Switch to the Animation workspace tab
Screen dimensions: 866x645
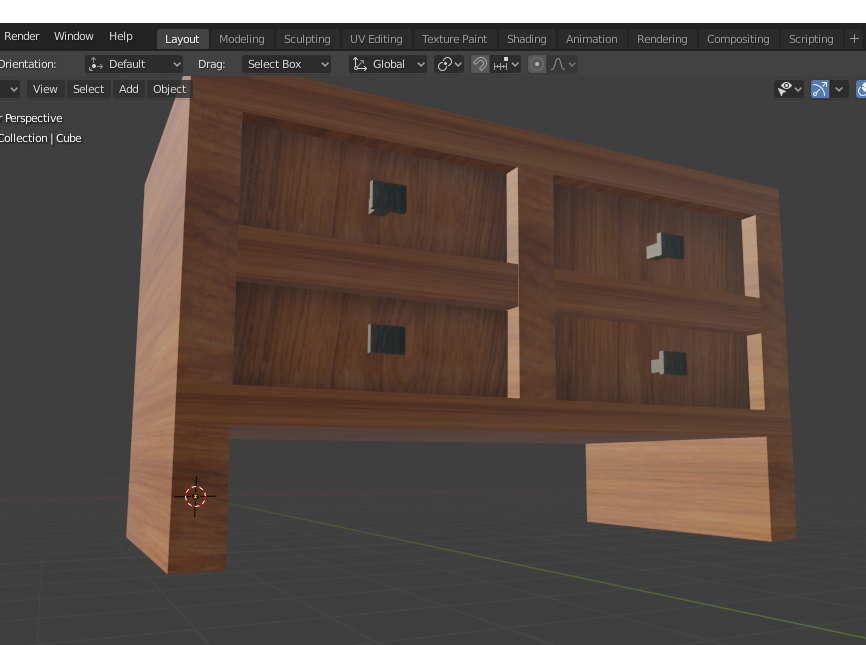click(x=592, y=39)
